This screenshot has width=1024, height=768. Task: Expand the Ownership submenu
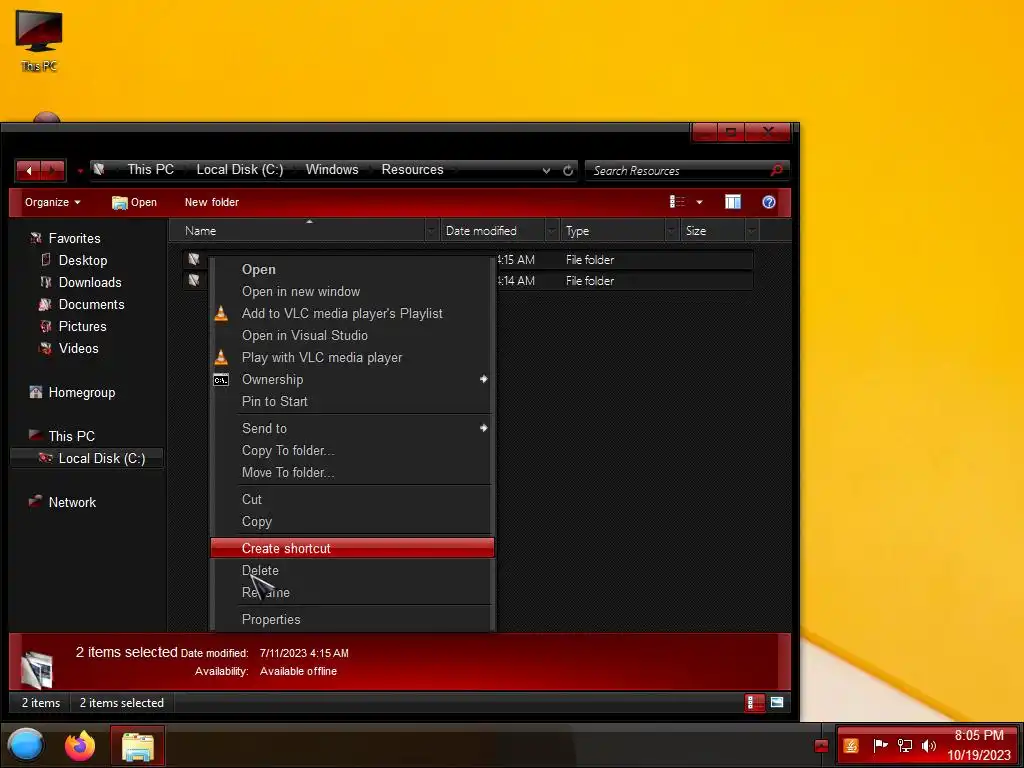pos(352,379)
